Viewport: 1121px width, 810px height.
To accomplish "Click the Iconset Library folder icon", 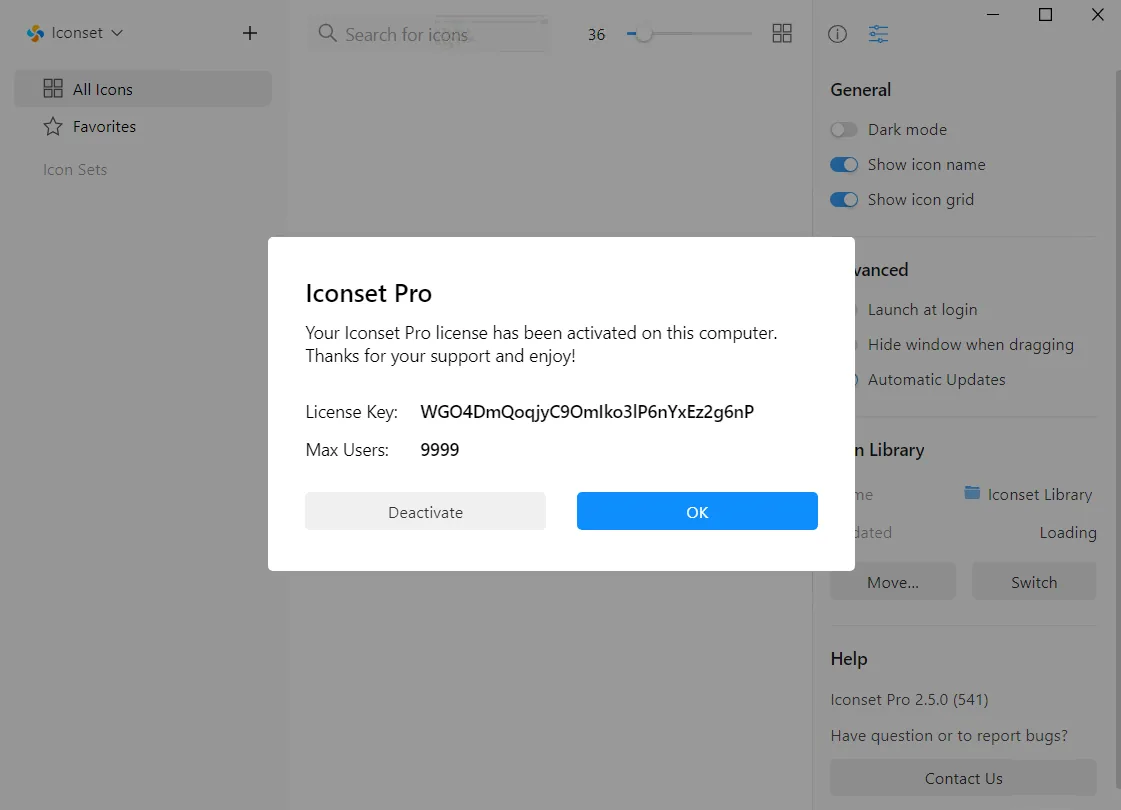I will (972, 493).
